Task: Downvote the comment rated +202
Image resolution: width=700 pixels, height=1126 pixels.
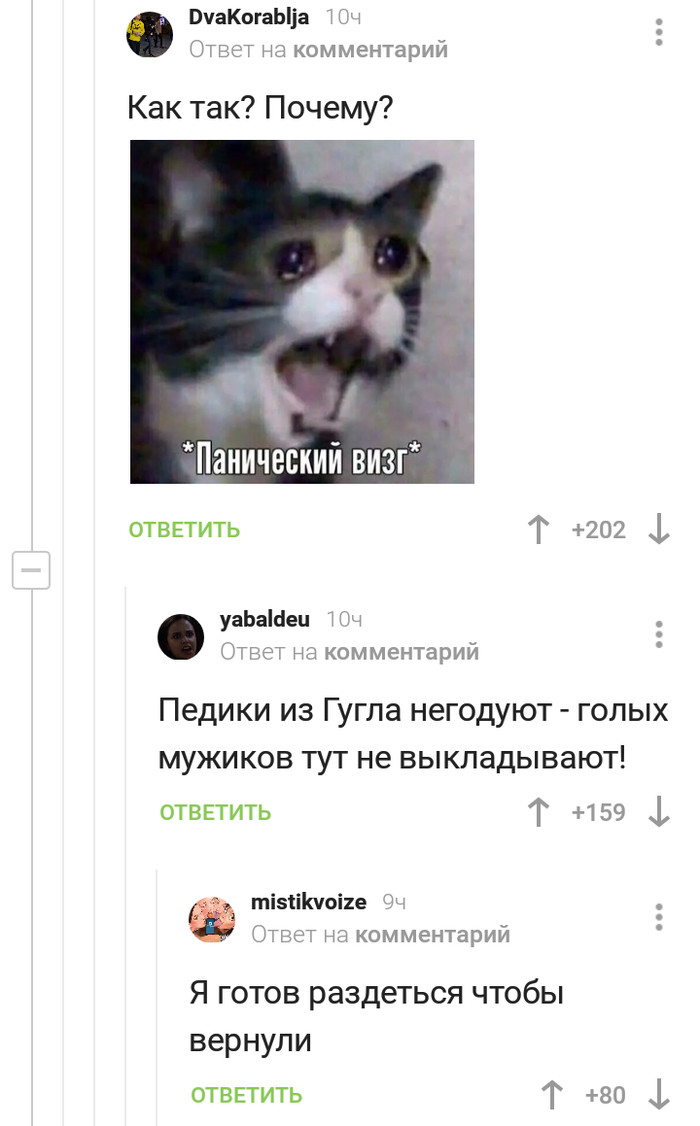Action: (658, 530)
